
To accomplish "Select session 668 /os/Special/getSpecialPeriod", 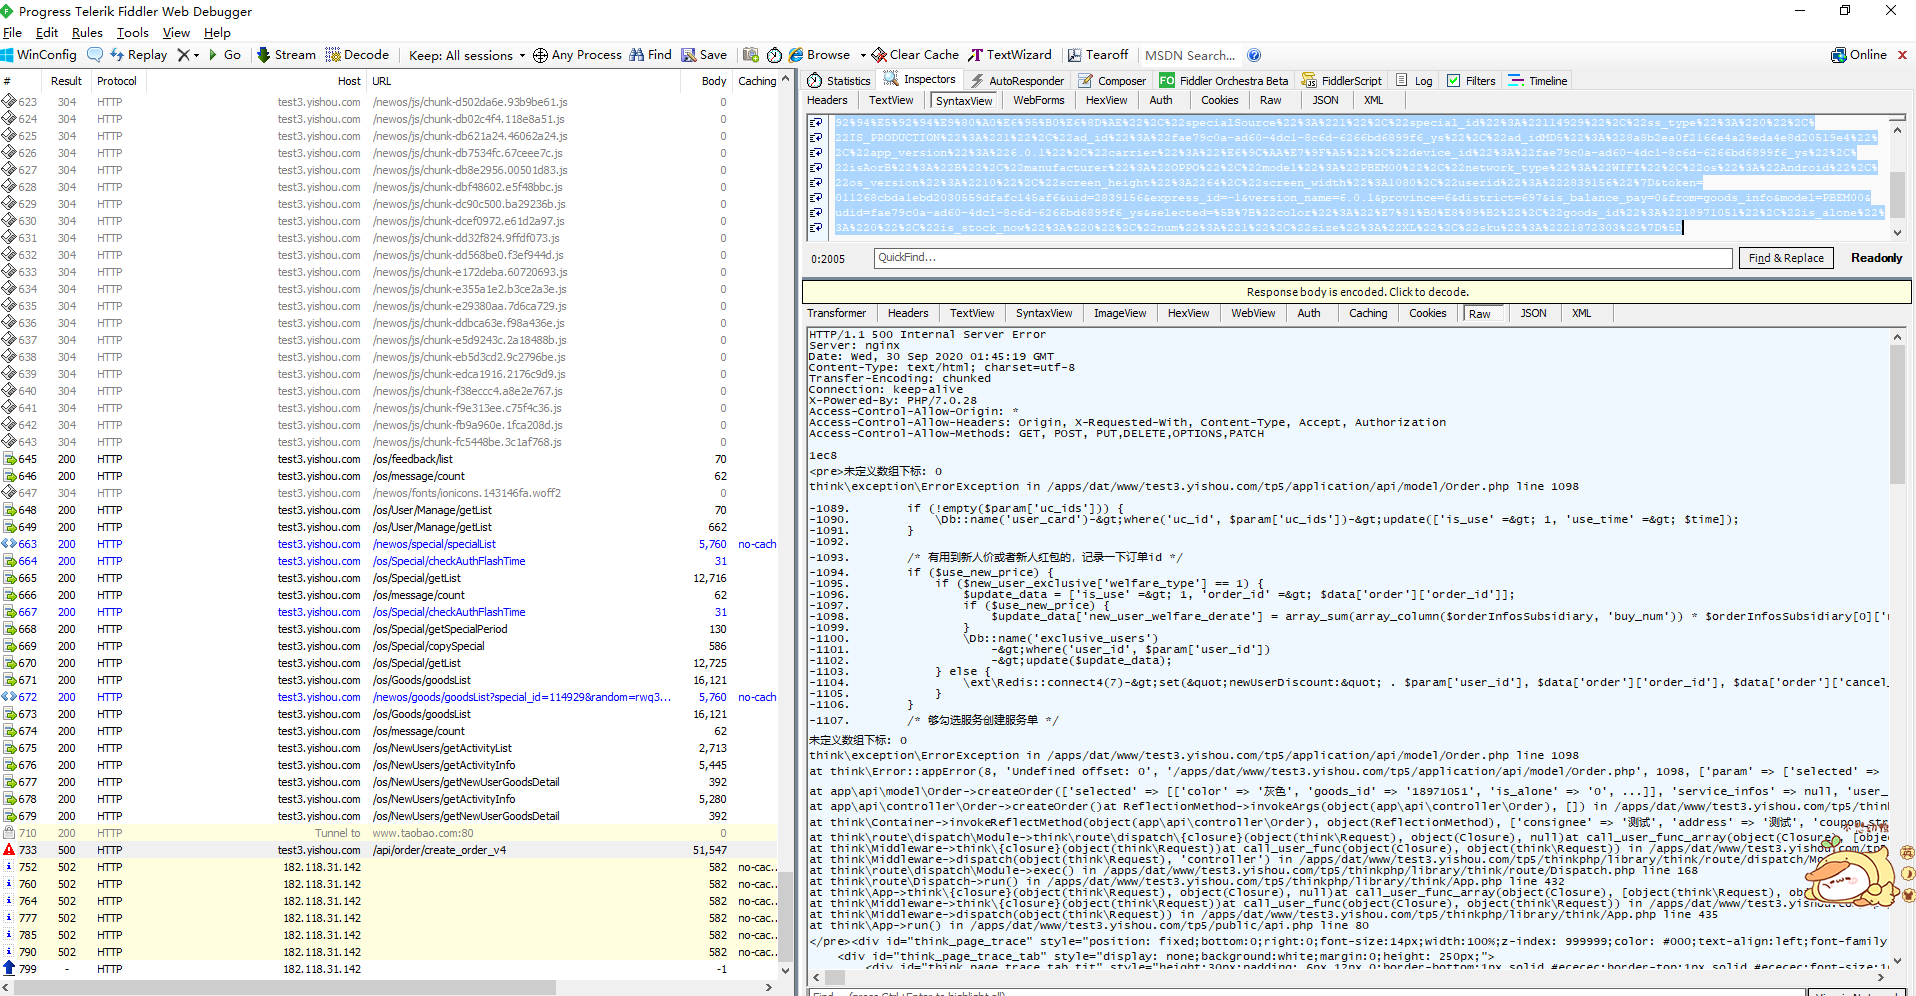I will point(389,629).
